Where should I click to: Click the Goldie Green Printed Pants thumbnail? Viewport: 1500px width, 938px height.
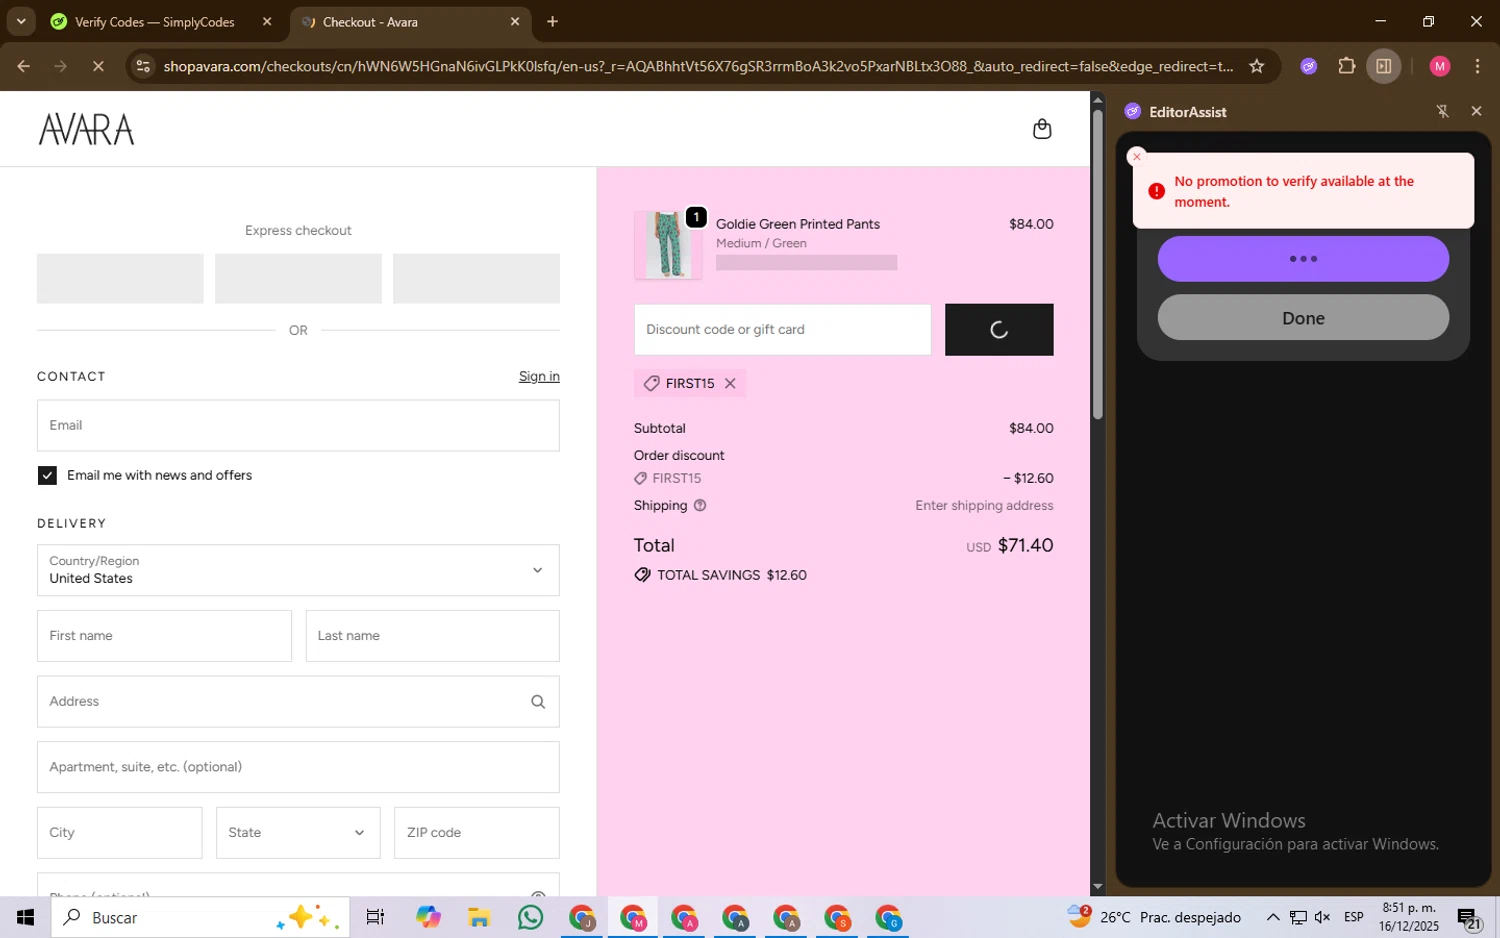(x=668, y=245)
